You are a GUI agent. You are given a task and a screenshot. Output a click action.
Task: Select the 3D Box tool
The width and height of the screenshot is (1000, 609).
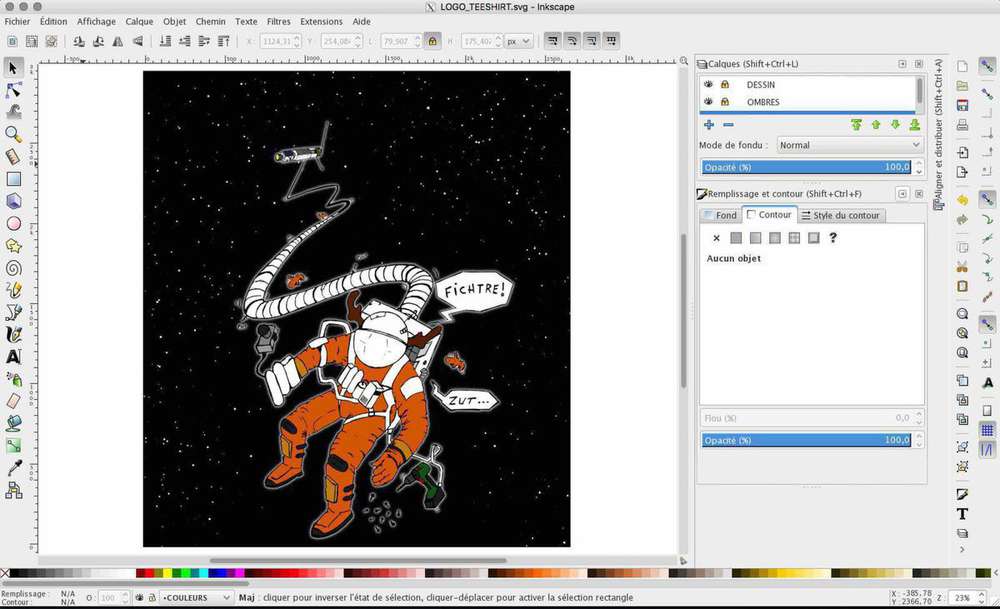[x=13, y=202]
